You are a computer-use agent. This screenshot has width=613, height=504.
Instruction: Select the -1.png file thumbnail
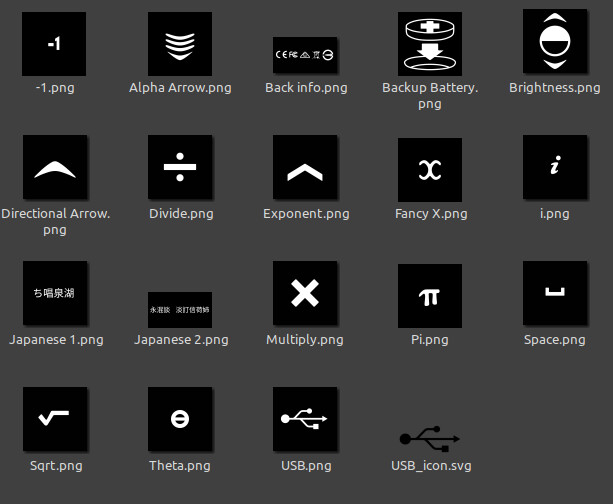click(x=54, y=44)
